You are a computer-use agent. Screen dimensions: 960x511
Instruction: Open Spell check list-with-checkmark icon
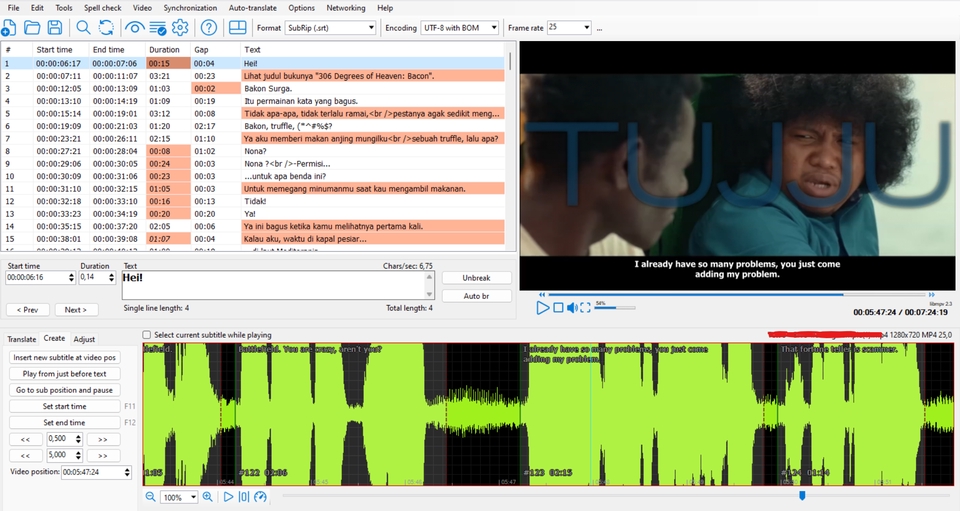[x=157, y=28]
